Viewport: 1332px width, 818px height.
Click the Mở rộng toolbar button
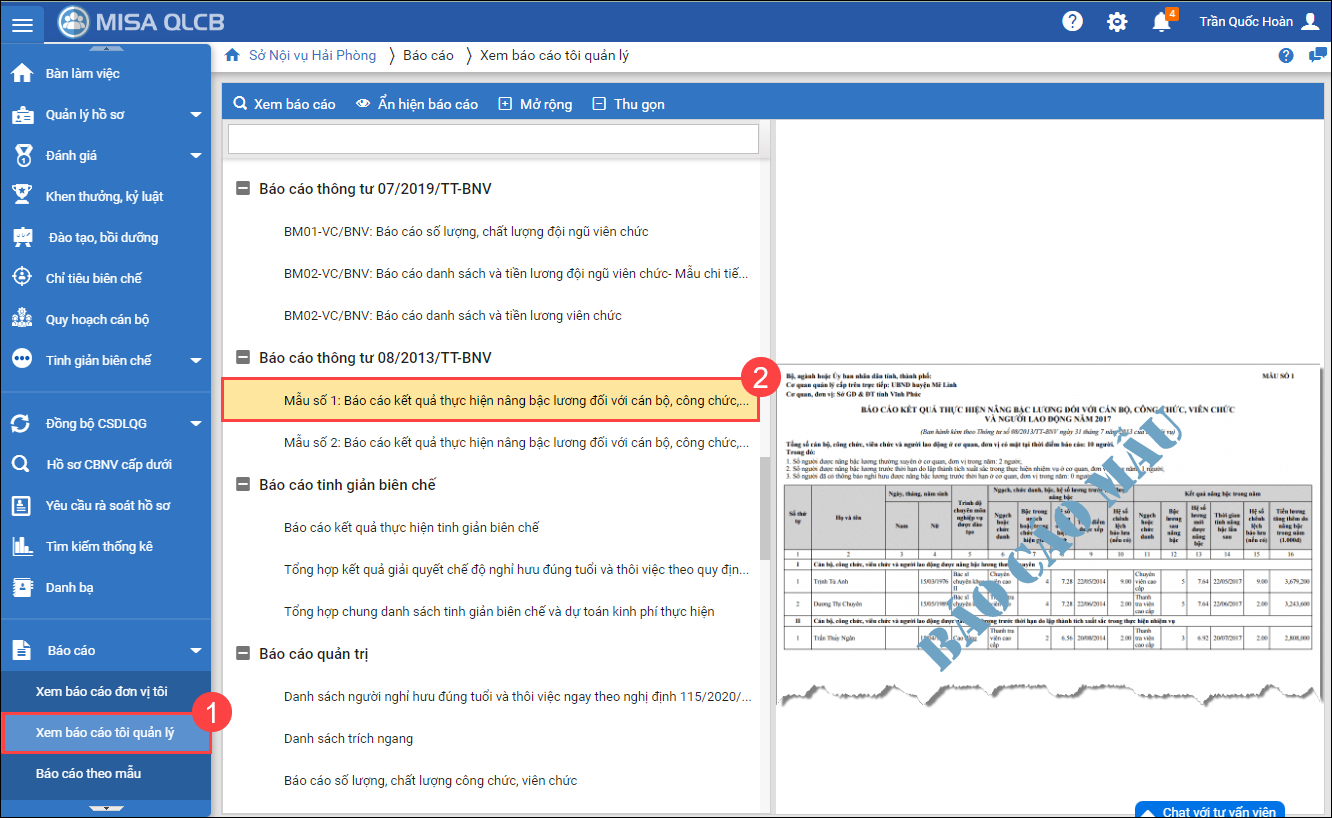click(x=535, y=104)
